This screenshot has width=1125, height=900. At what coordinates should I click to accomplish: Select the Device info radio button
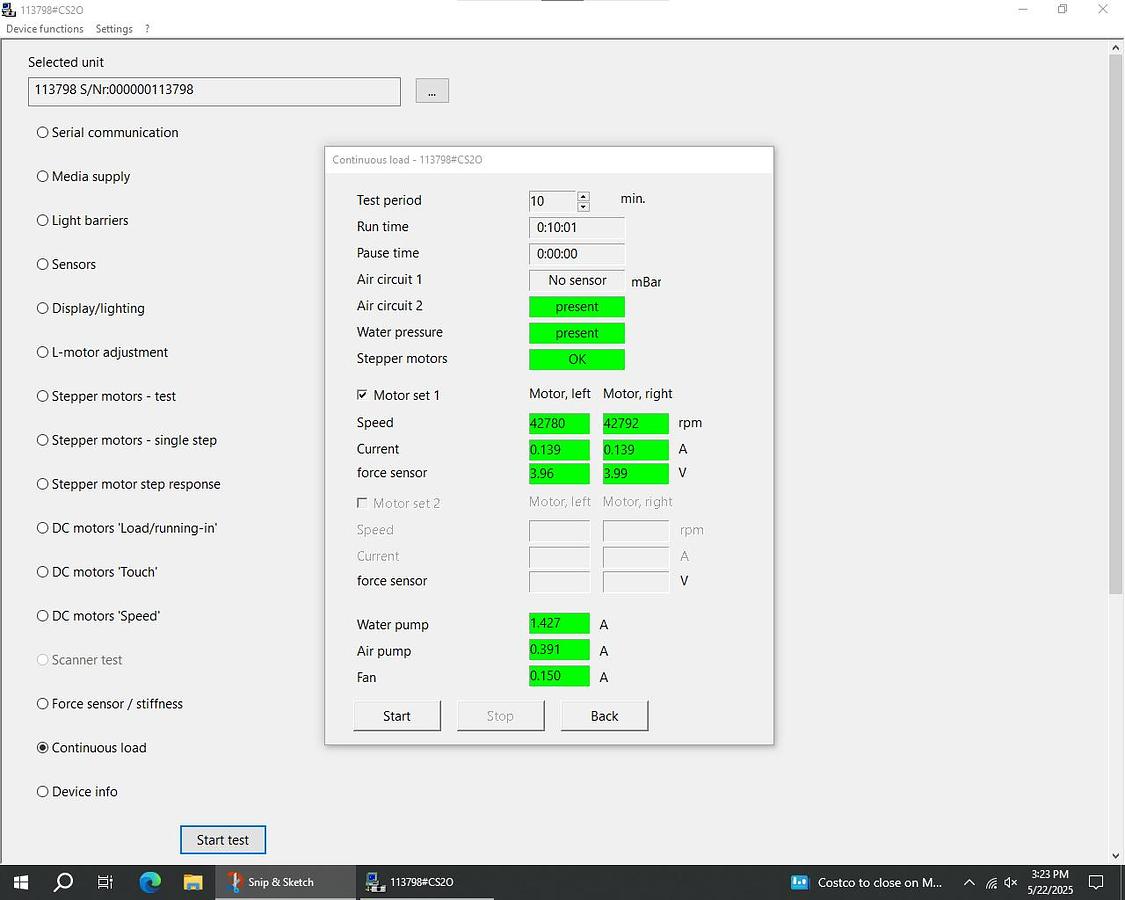pos(43,791)
